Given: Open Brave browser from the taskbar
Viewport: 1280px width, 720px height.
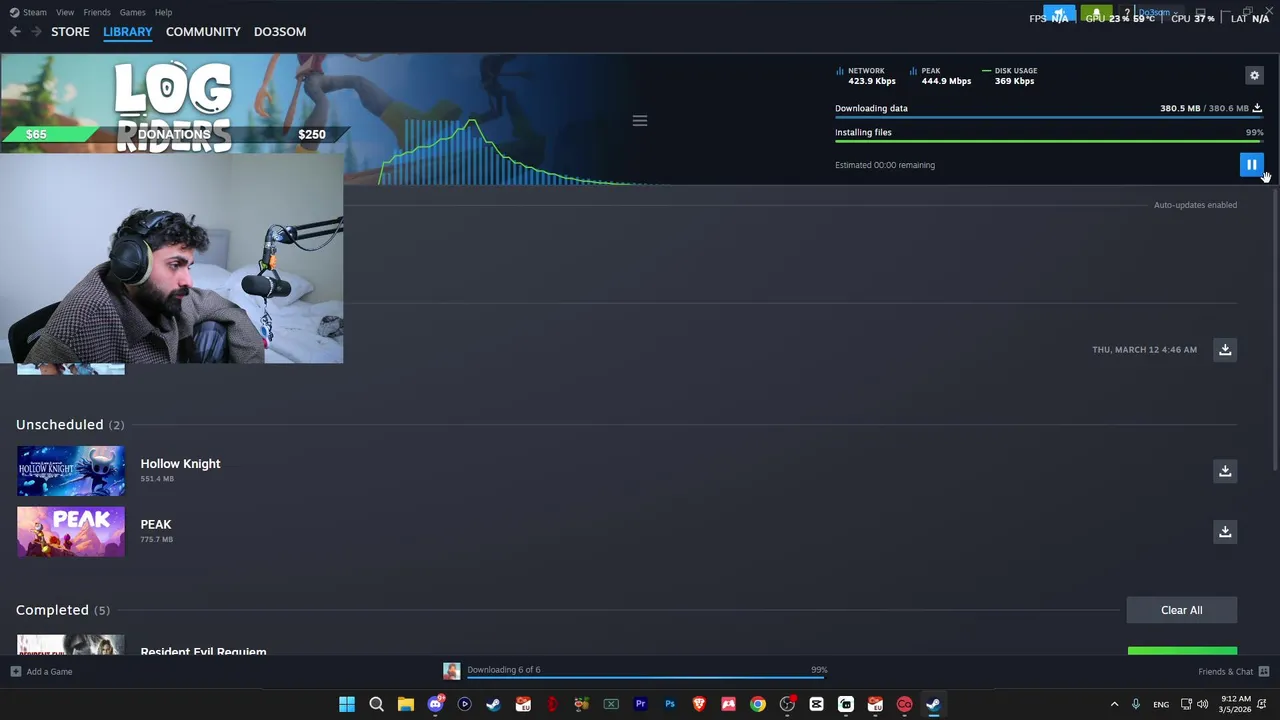Looking at the screenshot, I should pyautogui.click(x=699, y=704).
